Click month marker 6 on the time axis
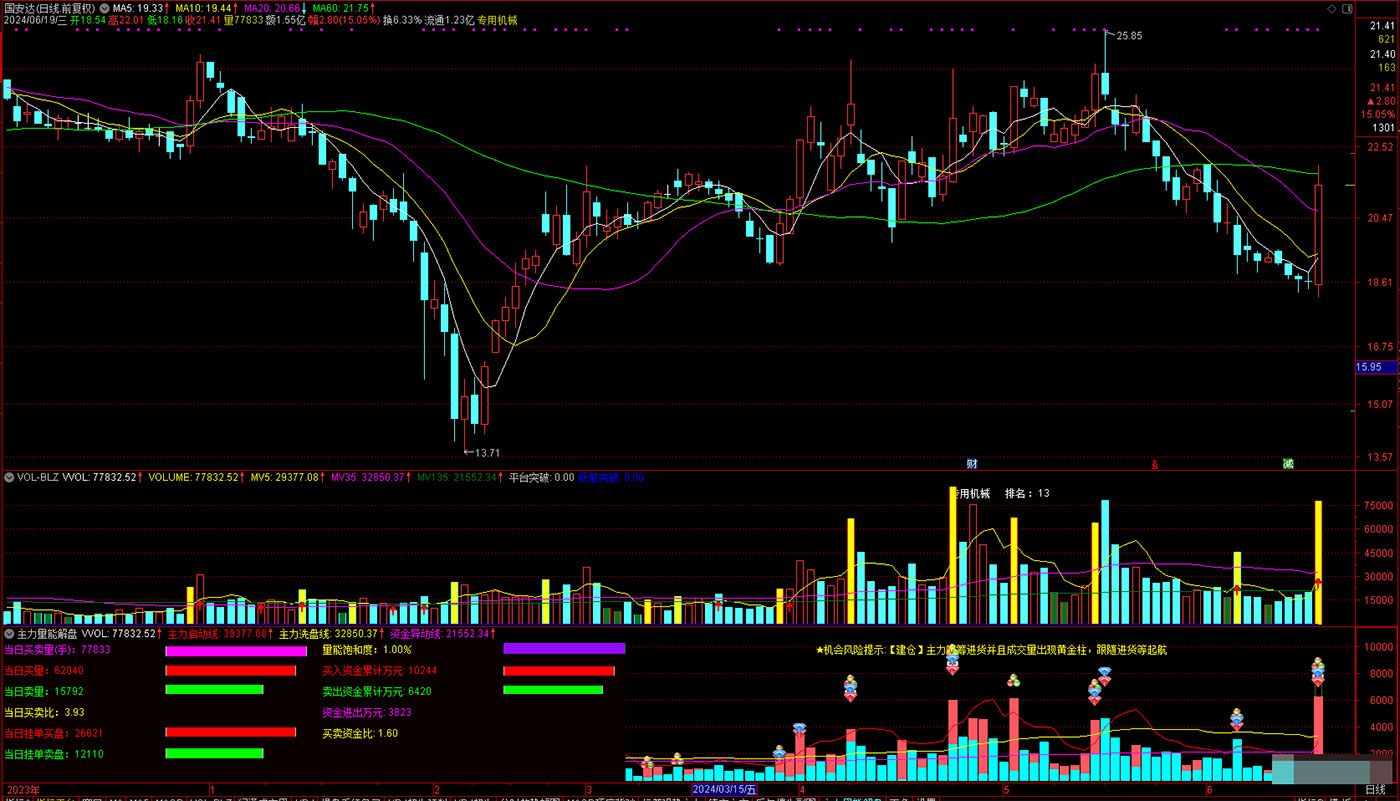Image resolution: width=1400 pixels, height=801 pixels. 1209,790
